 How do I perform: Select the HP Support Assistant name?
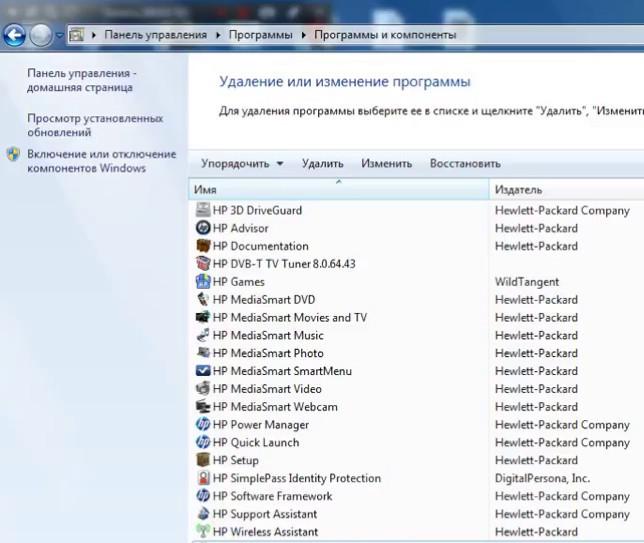pyautogui.click(x=265, y=514)
